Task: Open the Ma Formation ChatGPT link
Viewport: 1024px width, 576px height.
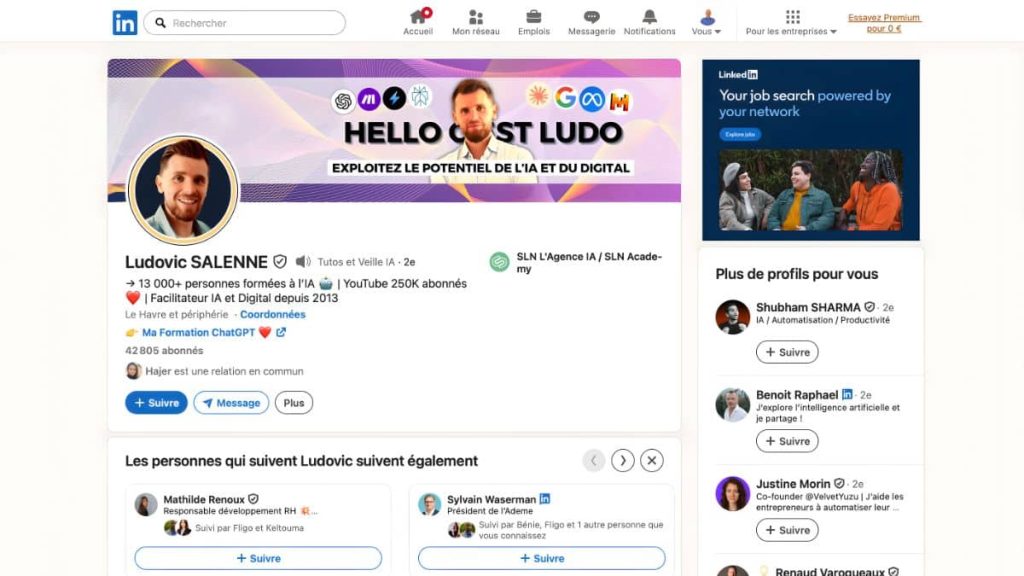Action: coord(199,332)
